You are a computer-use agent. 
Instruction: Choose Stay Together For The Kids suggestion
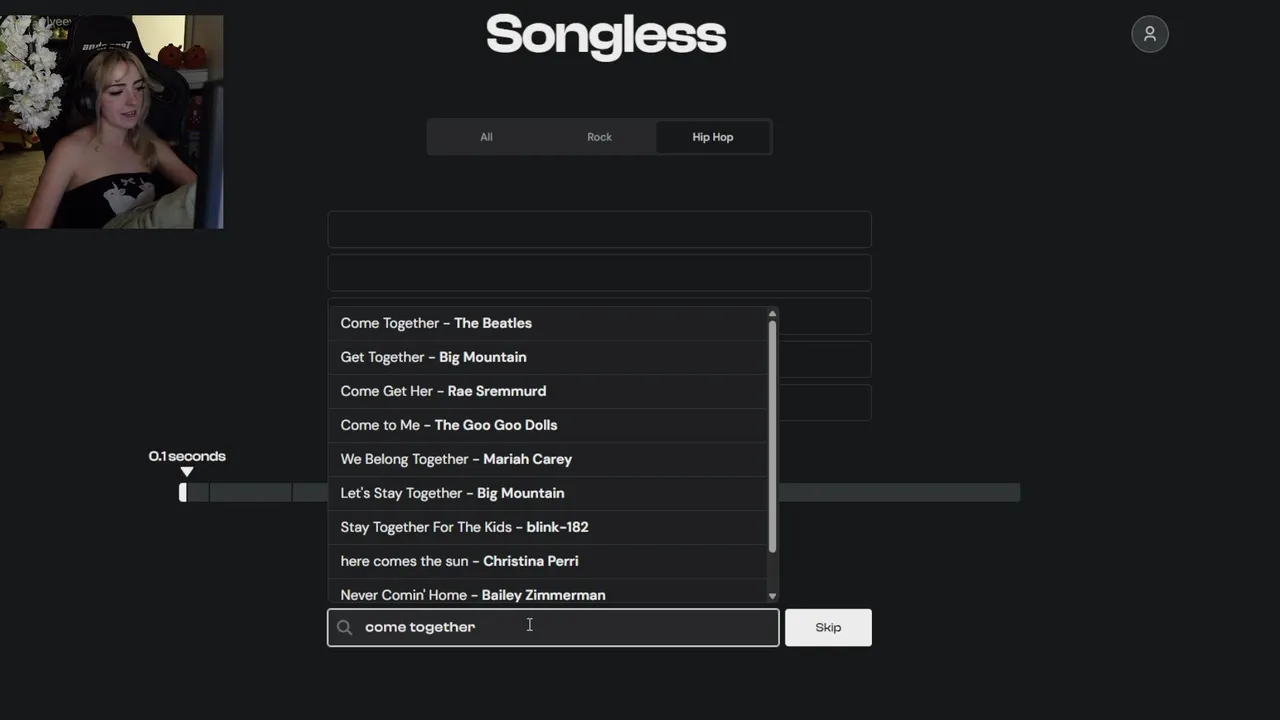click(x=464, y=527)
